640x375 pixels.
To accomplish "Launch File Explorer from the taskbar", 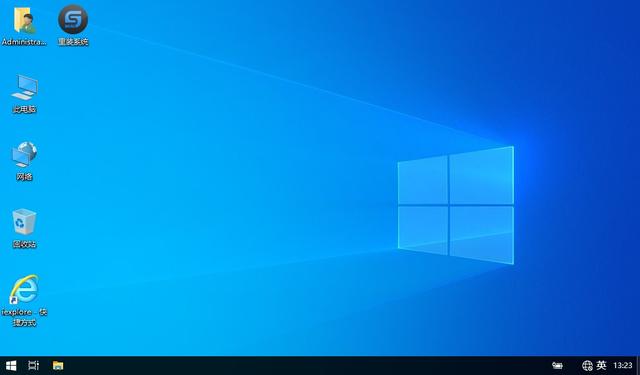I will tap(58, 366).
